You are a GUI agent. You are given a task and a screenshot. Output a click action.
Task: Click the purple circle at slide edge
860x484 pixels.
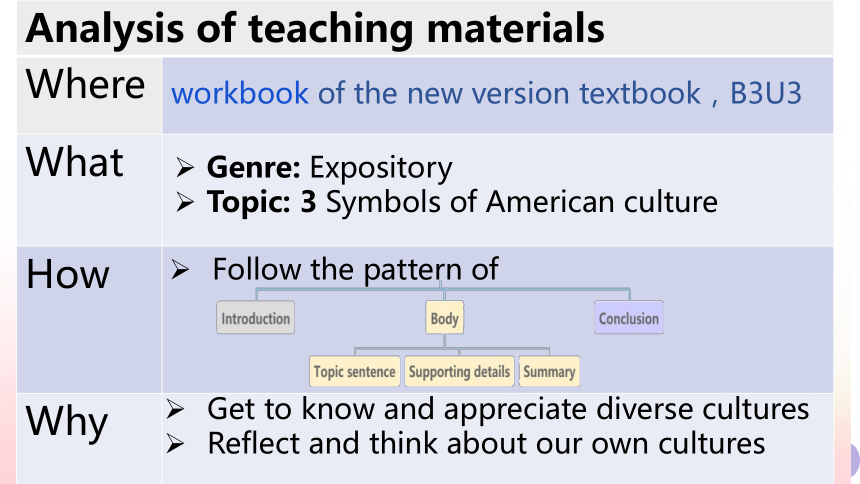pyautogui.click(x=853, y=458)
